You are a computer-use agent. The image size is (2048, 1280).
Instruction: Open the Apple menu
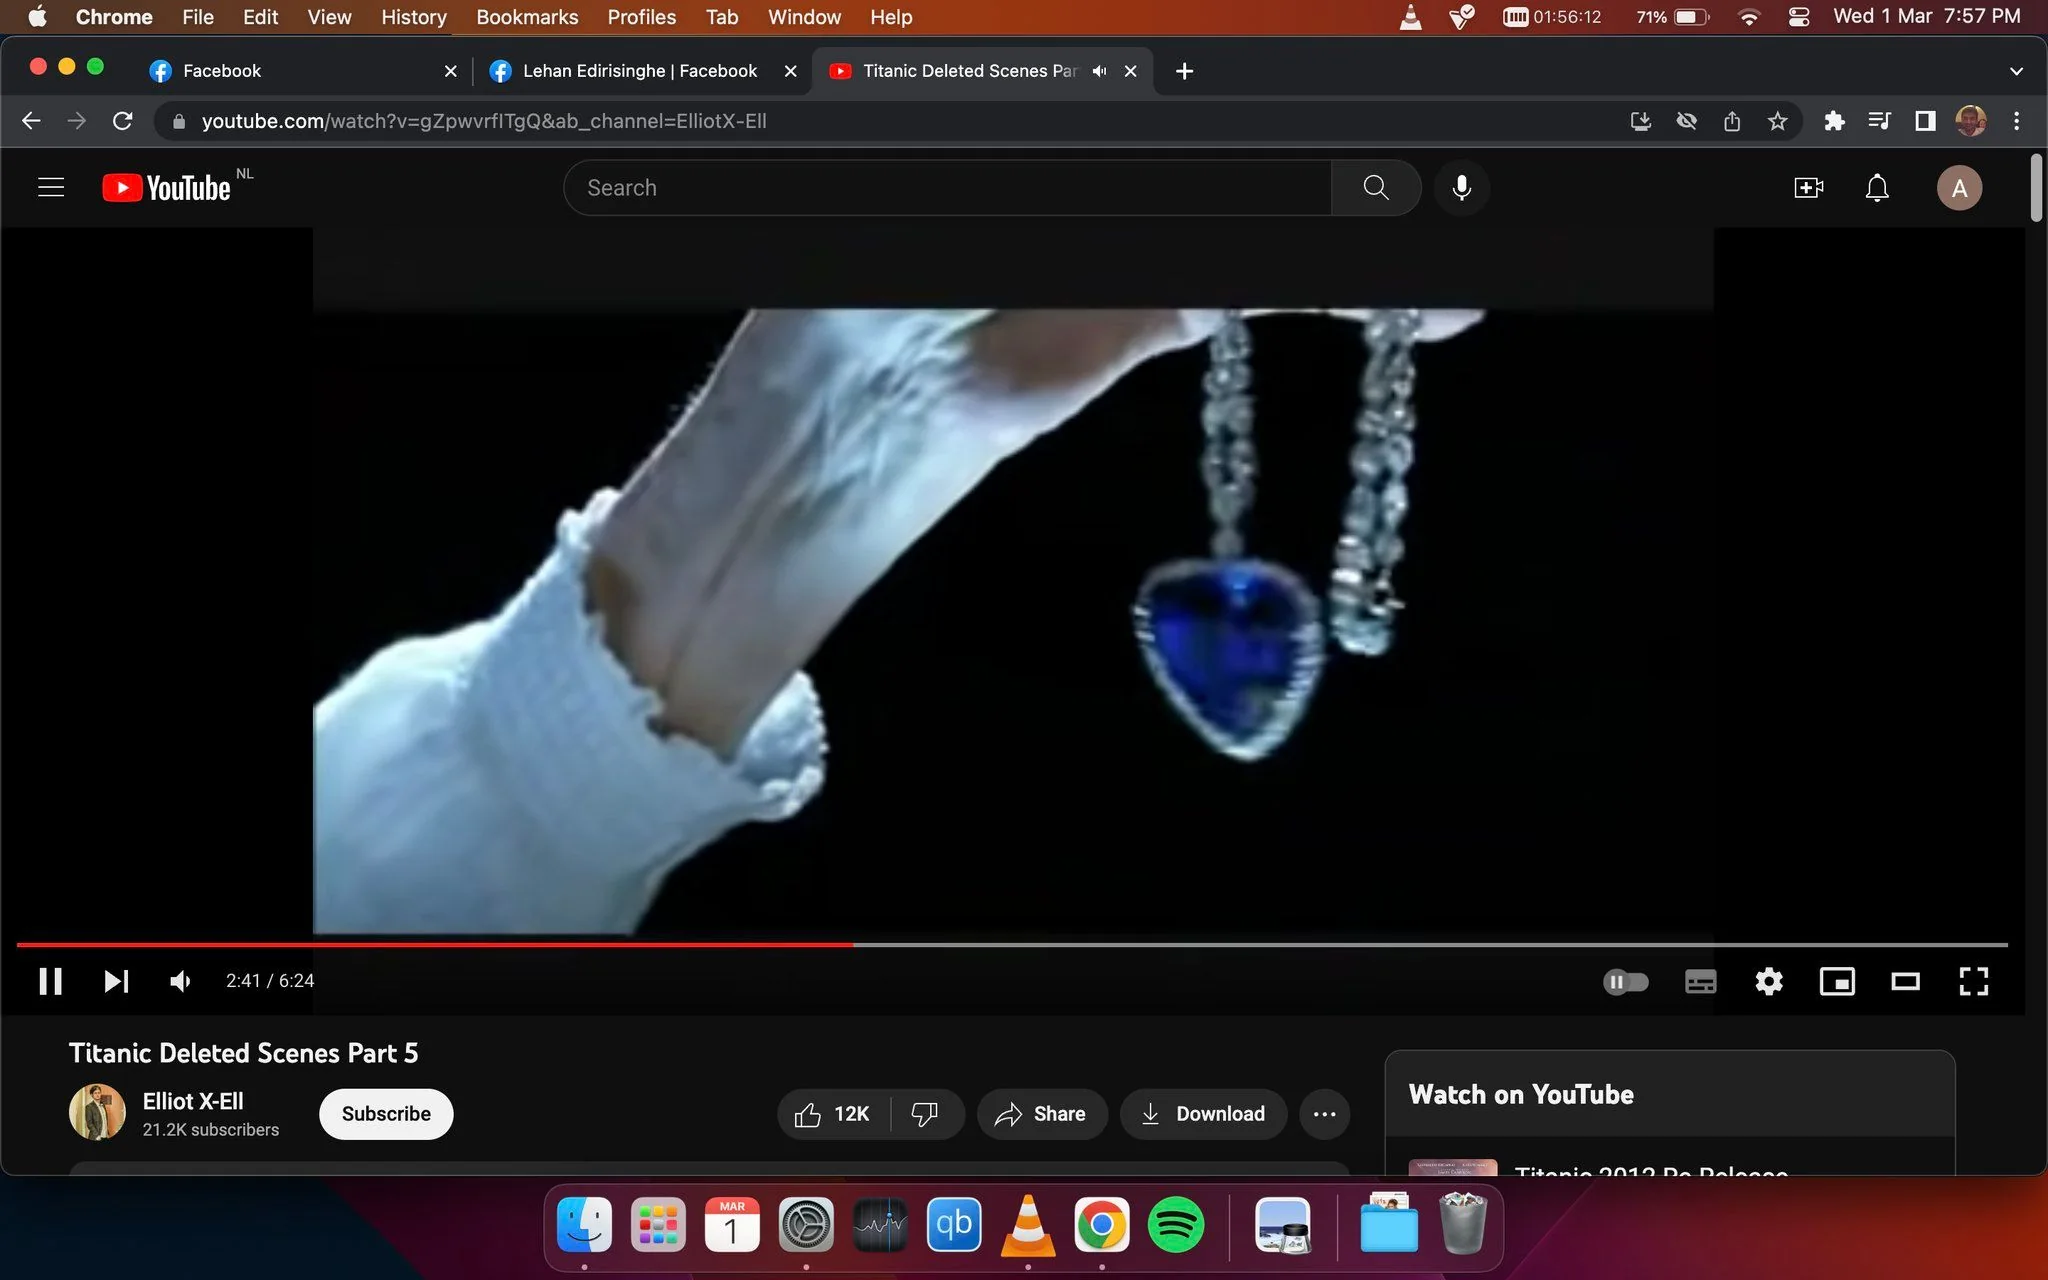pos(37,17)
